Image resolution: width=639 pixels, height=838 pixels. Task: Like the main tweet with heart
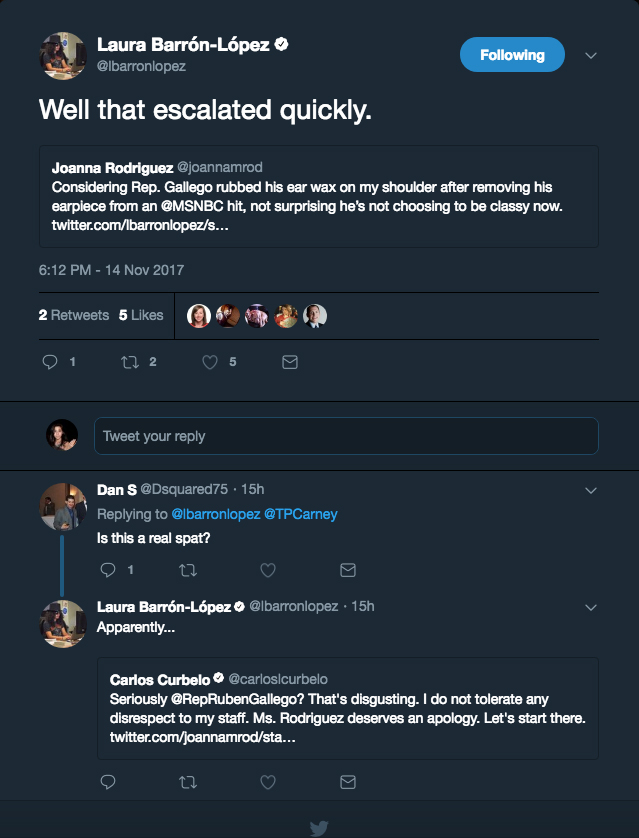pos(210,363)
